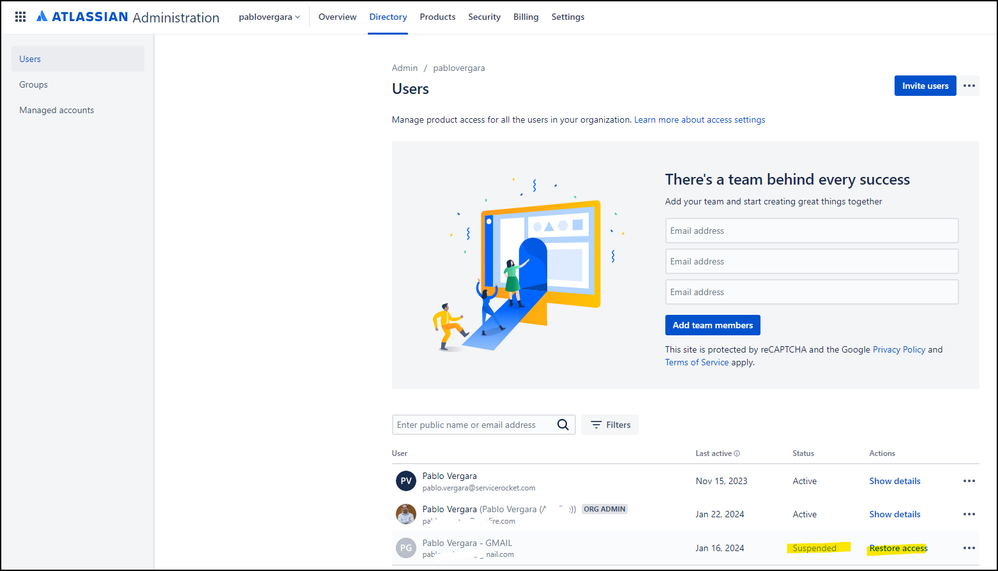This screenshot has height=571, width=998.
Task: Open the Products tab
Action: pos(437,17)
